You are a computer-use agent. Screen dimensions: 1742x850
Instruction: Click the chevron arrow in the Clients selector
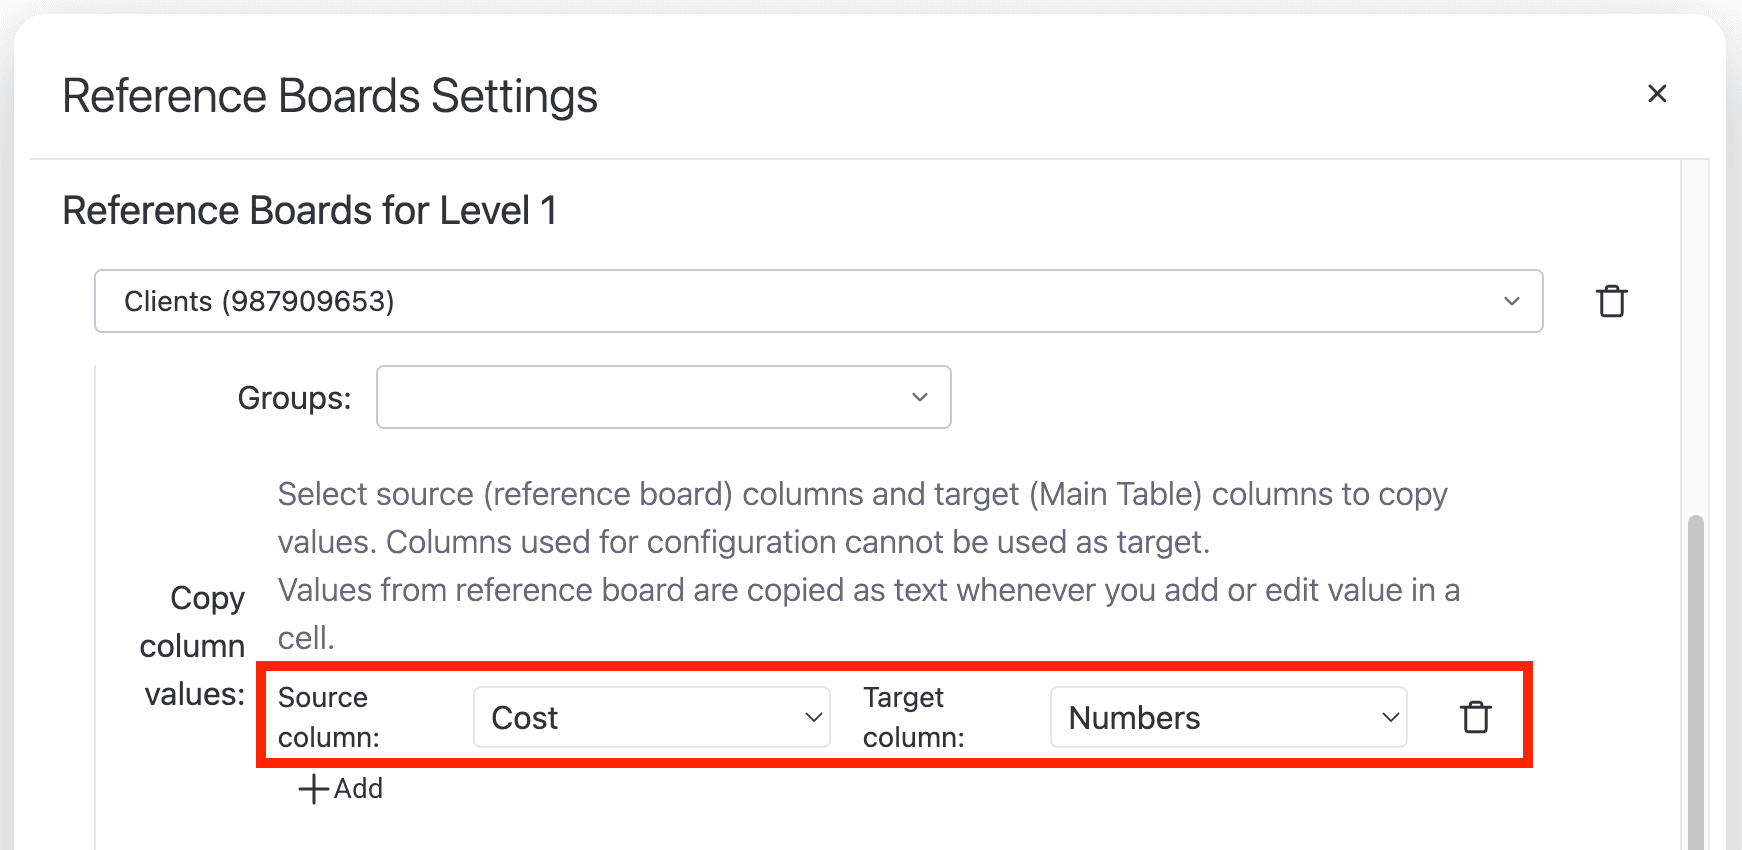click(1511, 301)
